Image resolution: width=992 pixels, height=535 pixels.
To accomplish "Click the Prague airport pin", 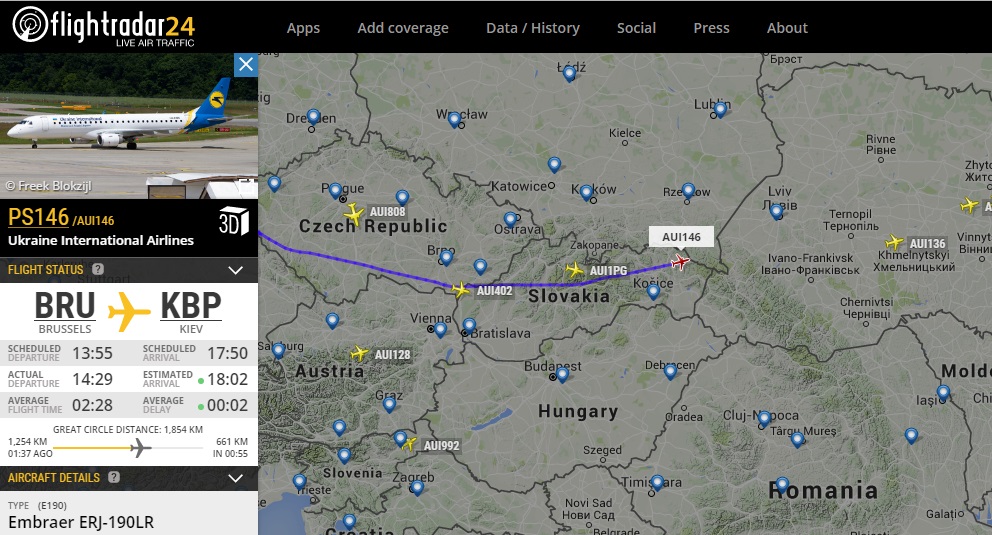I will [336, 190].
